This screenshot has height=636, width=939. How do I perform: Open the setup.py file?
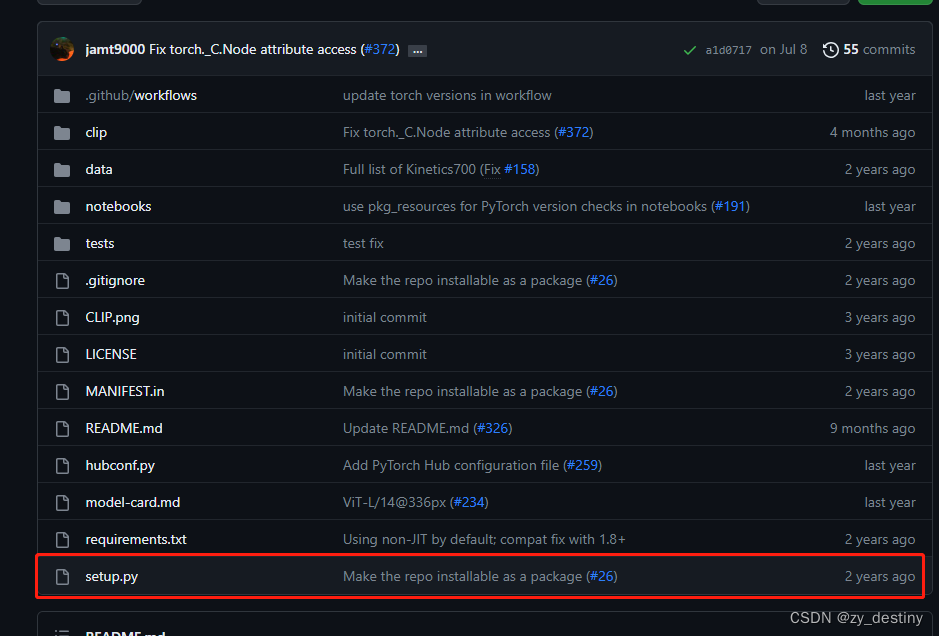[111, 577]
